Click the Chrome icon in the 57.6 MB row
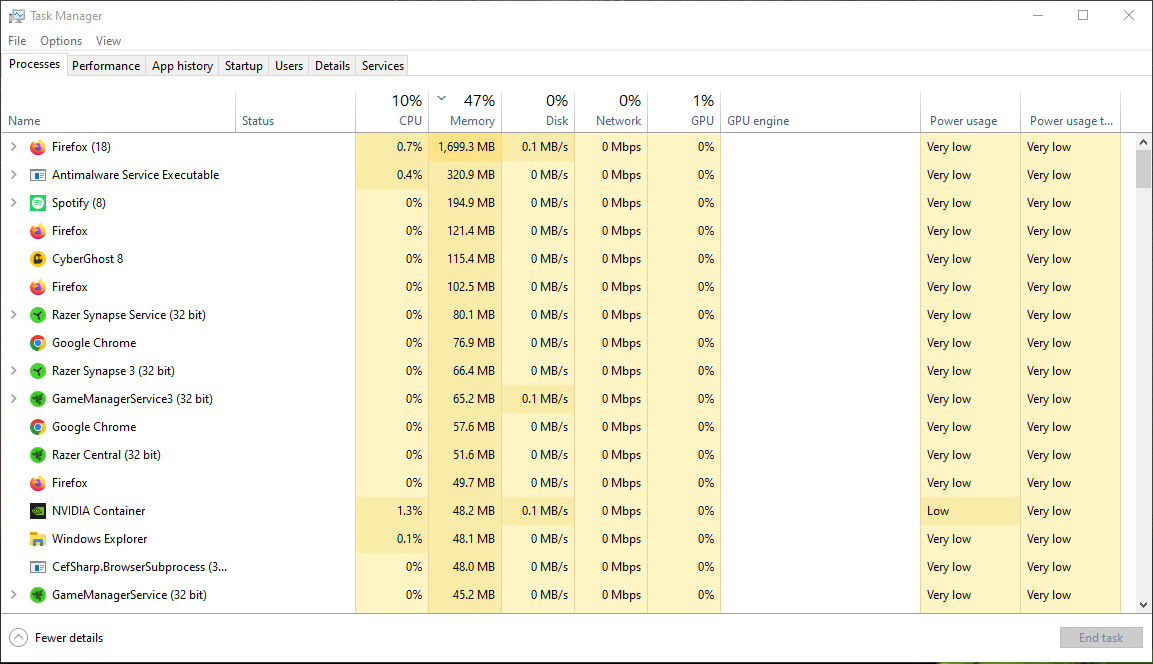1153x664 pixels. point(38,426)
